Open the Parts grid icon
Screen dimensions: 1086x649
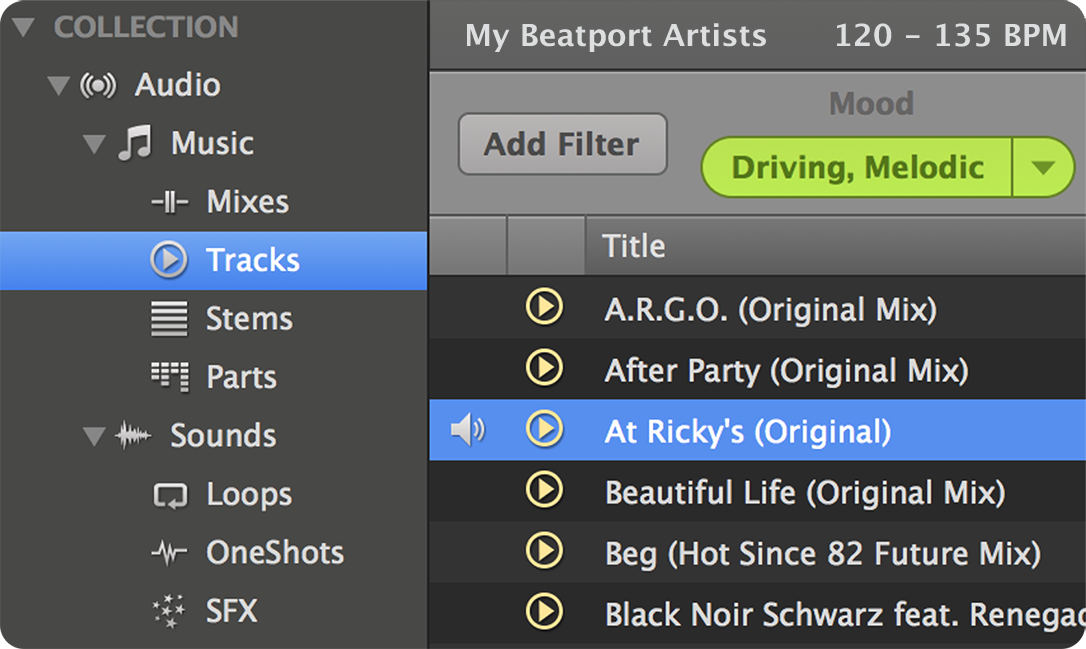pos(170,377)
